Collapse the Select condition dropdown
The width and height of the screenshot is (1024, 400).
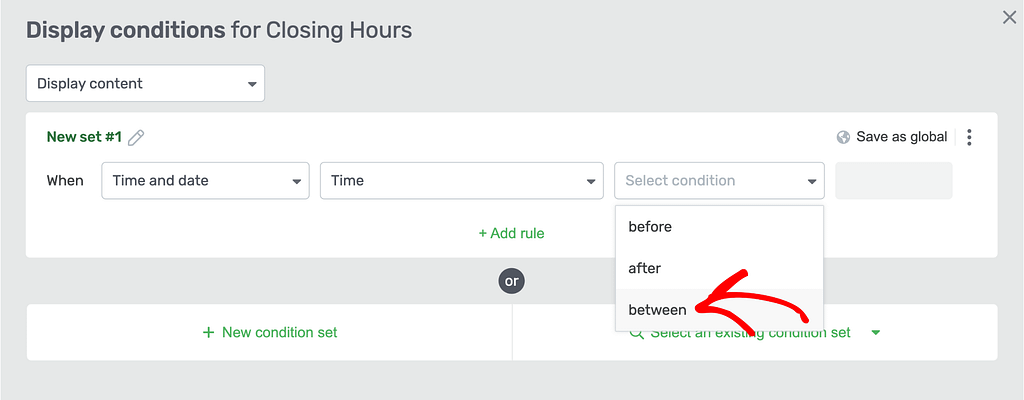[719, 180]
